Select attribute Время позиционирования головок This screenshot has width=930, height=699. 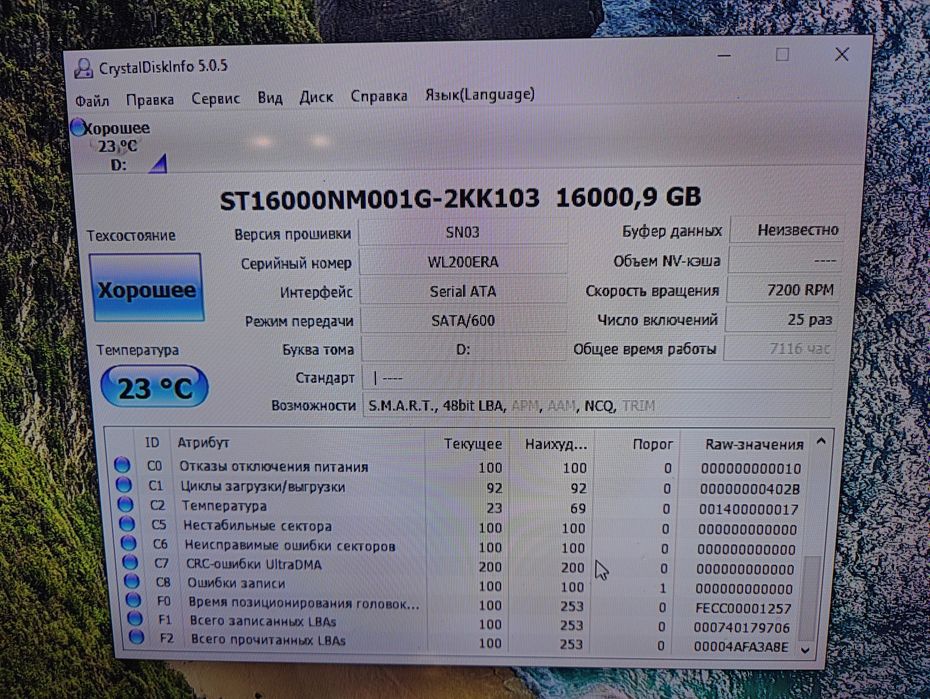point(304,603)
